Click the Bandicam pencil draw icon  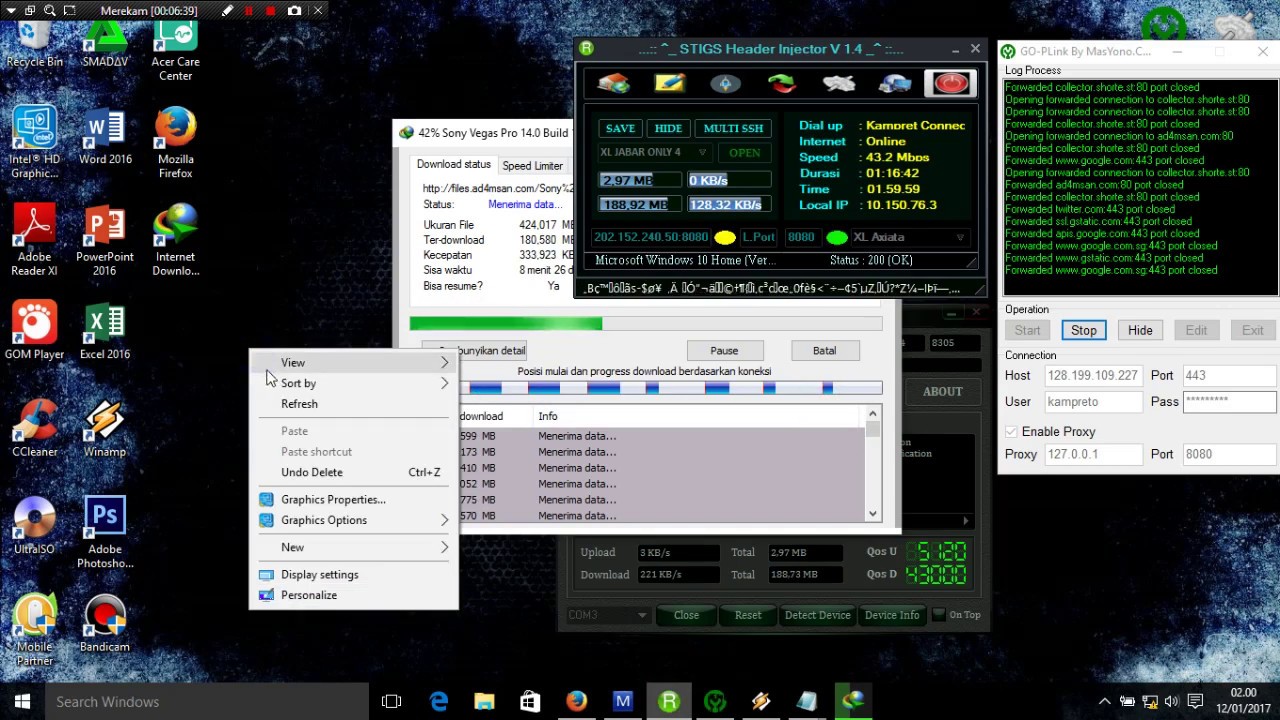(x=227, y=11)
